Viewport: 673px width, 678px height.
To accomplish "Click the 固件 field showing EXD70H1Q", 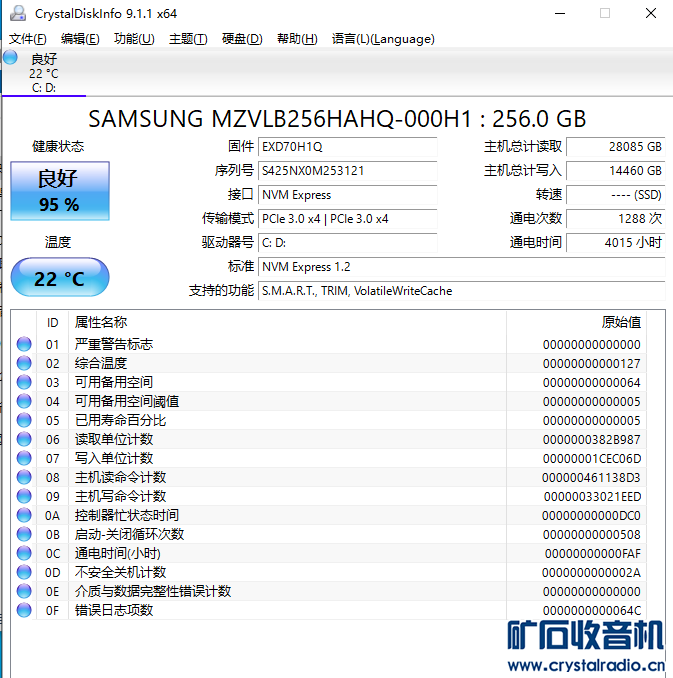I will [347, 147].
